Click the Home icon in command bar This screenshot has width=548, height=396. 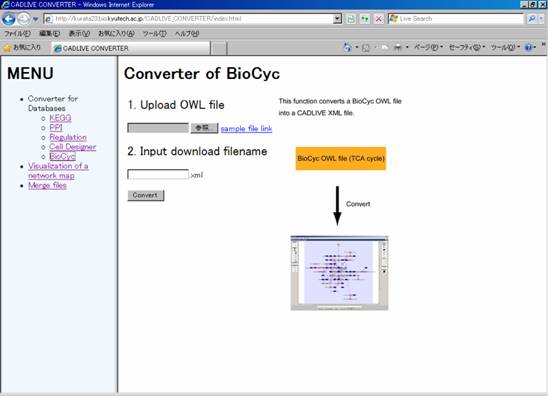[347, 47]
